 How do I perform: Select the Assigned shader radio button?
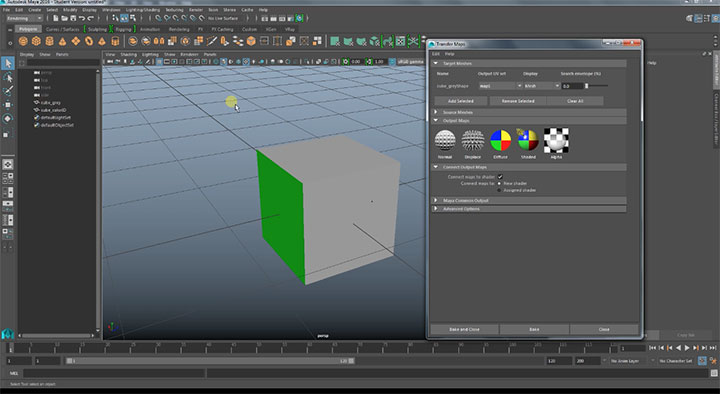[x=499, y=190]
